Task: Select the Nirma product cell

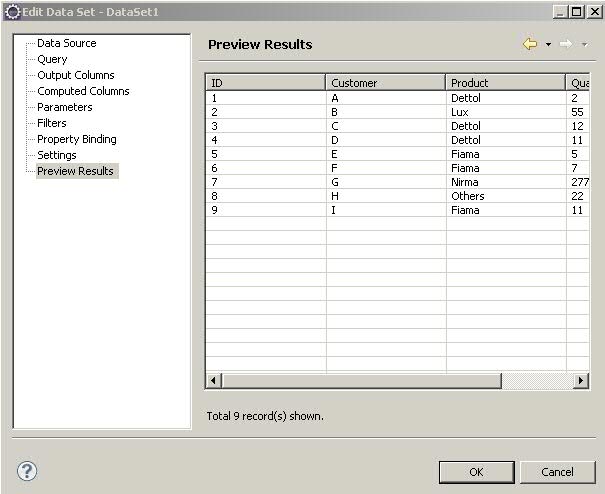Action: point(505,182)
